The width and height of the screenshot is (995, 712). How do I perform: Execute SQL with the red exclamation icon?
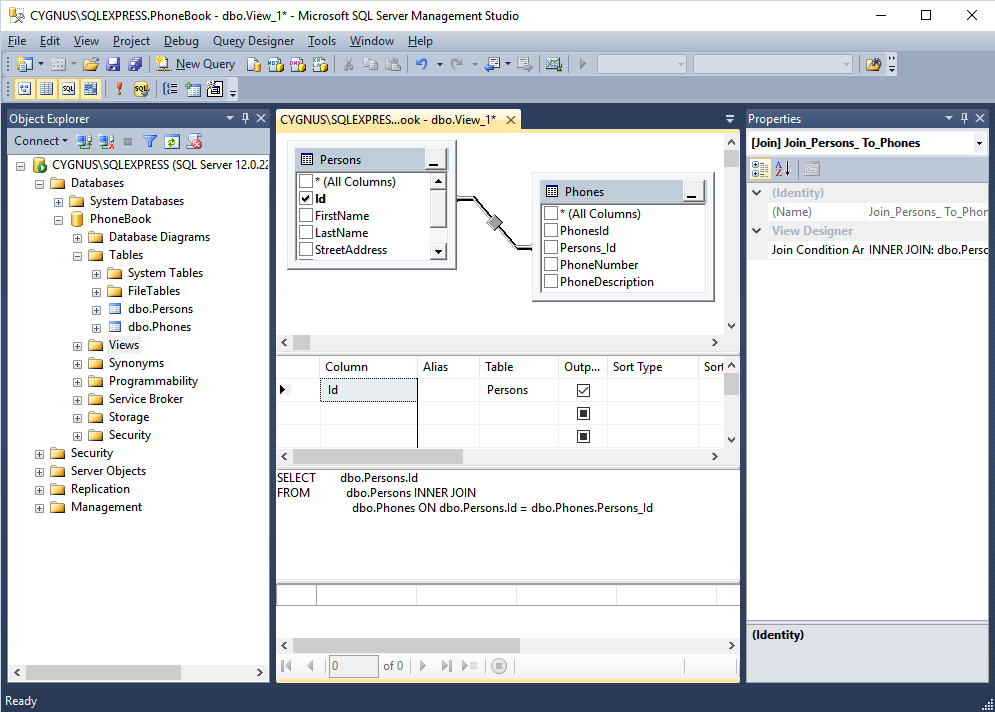[119, 89]
